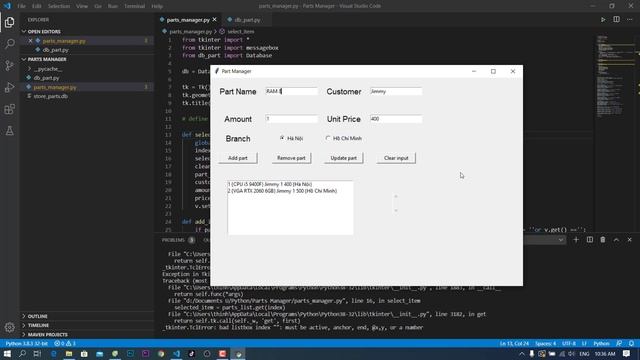Open the Explorer view in activity bar
This screenshot has width=640, height=360.
click(9, 22)
